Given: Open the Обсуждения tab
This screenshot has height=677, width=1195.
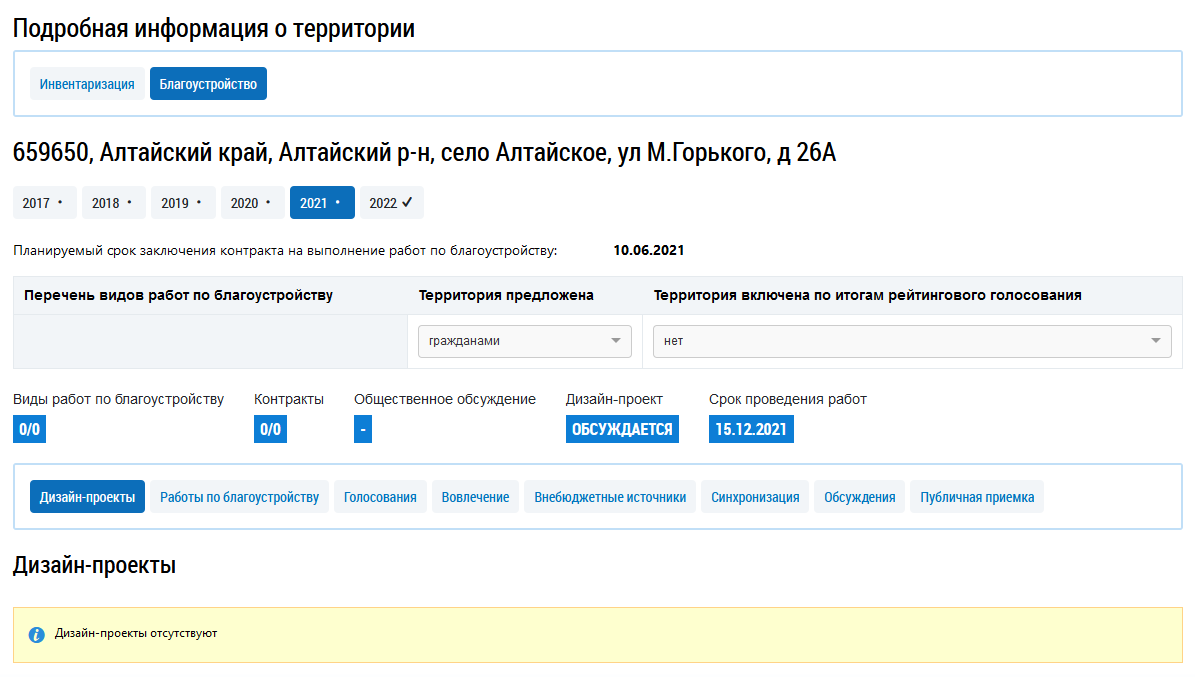Looking at the screenshot, I should coord(860,497).
